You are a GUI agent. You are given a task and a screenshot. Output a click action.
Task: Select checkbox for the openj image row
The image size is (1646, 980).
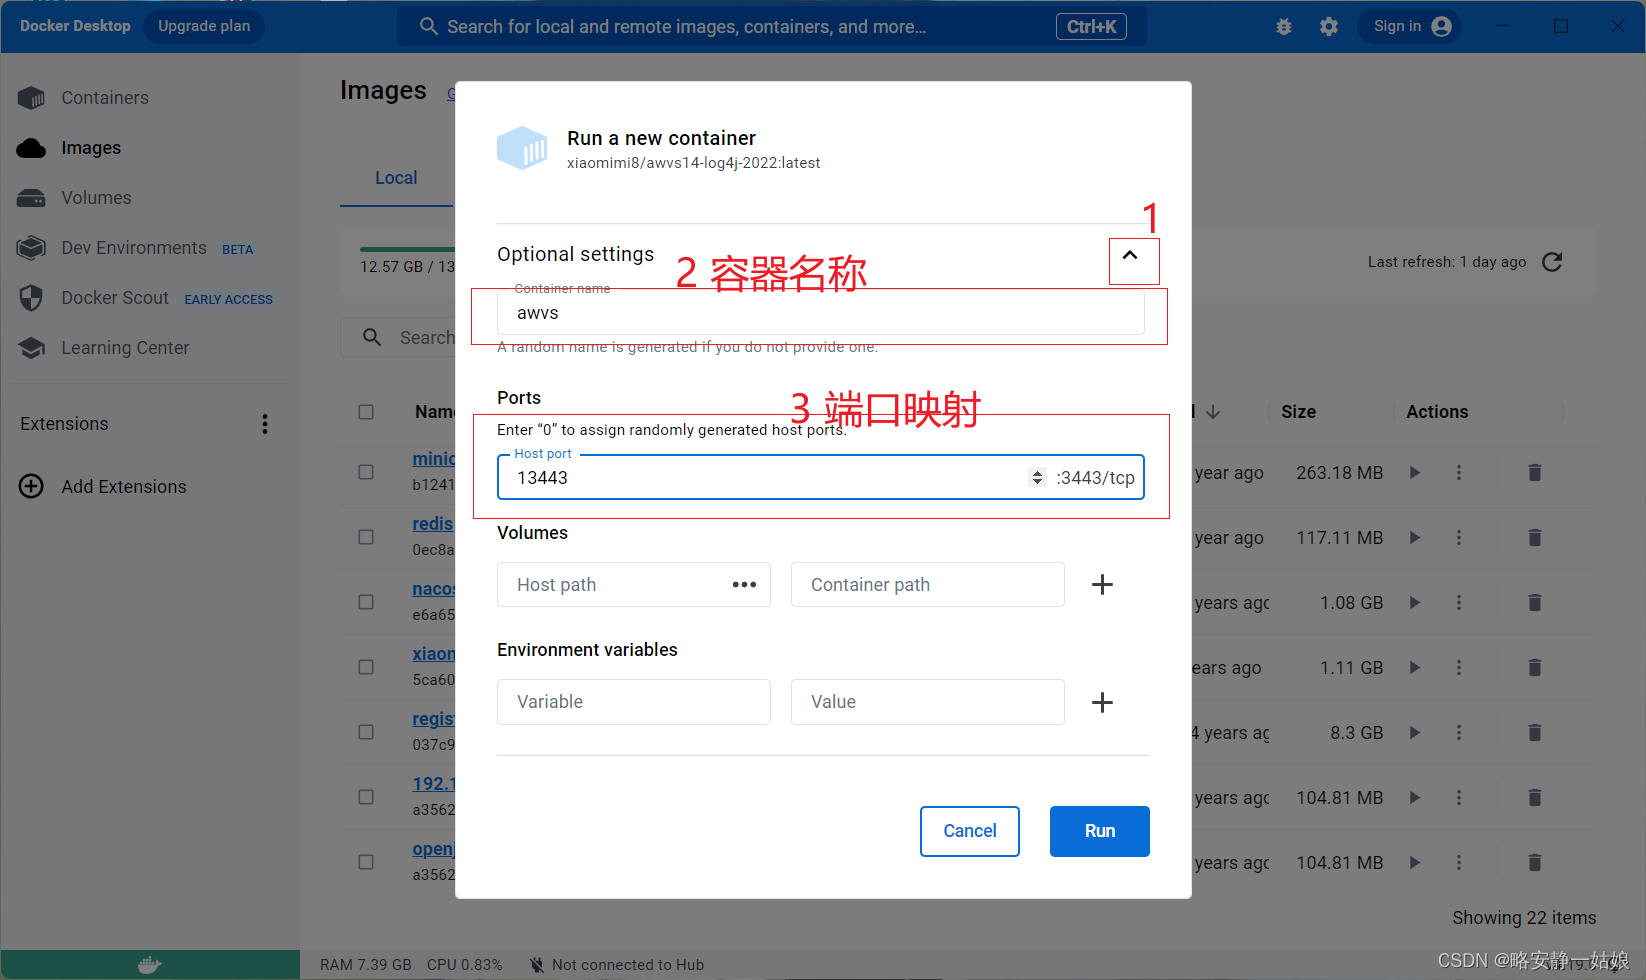pyautogui.click(x=366, y=862)
